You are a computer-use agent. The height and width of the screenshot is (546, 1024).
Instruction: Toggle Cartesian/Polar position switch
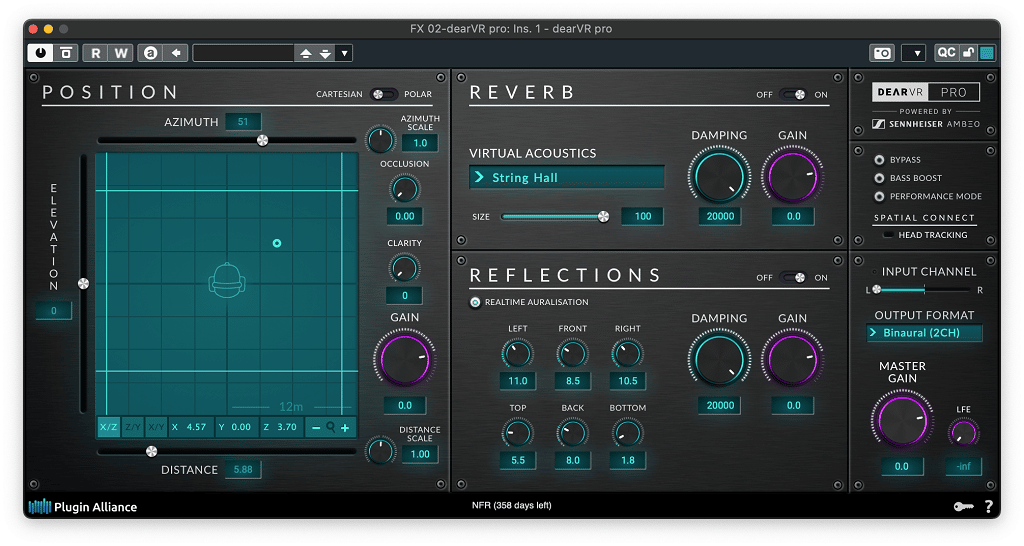click(383, 94)
